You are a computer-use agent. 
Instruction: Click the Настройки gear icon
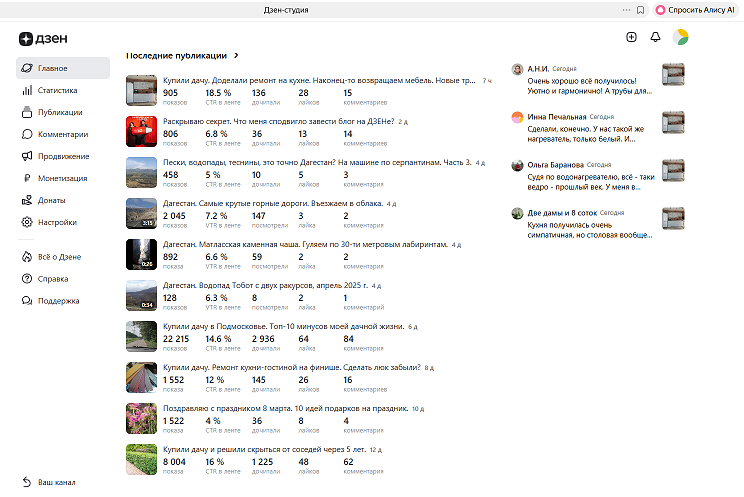tap(27, 222)
